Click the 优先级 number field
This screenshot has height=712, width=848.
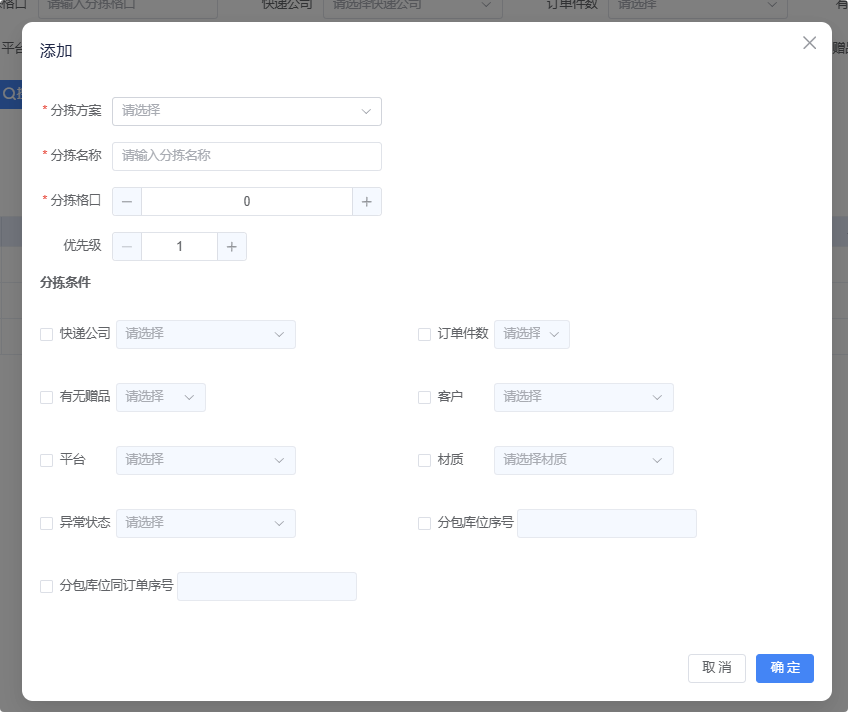pyautogui.click(x=180, y=247)
